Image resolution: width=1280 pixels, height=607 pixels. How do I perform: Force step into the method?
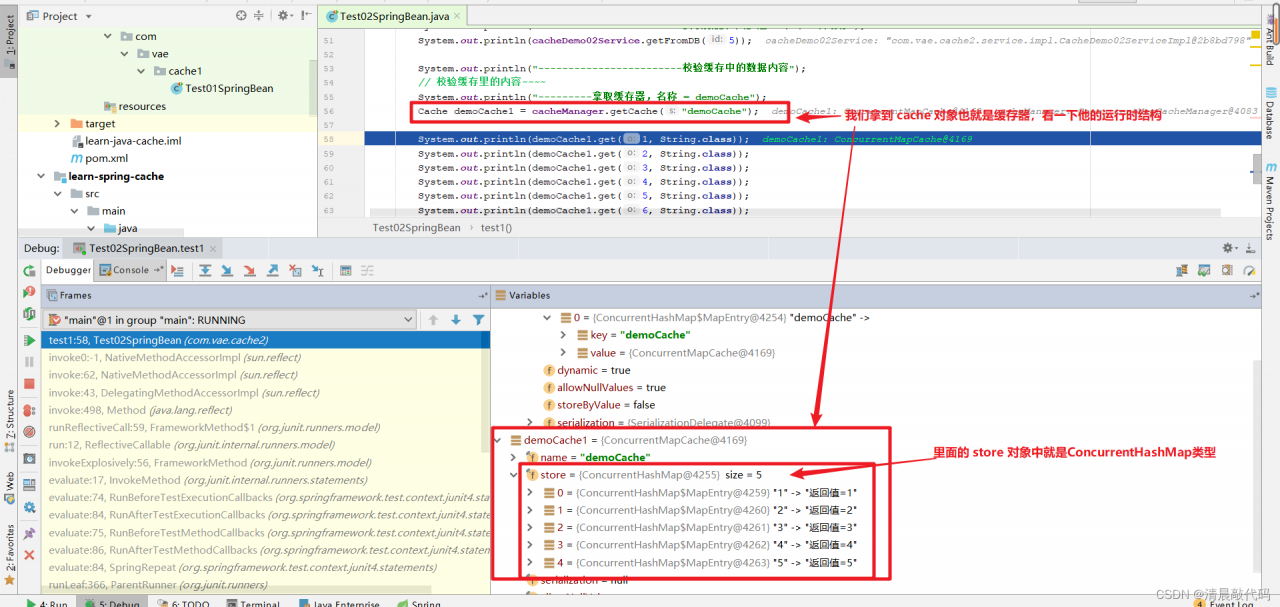point(249,270)
